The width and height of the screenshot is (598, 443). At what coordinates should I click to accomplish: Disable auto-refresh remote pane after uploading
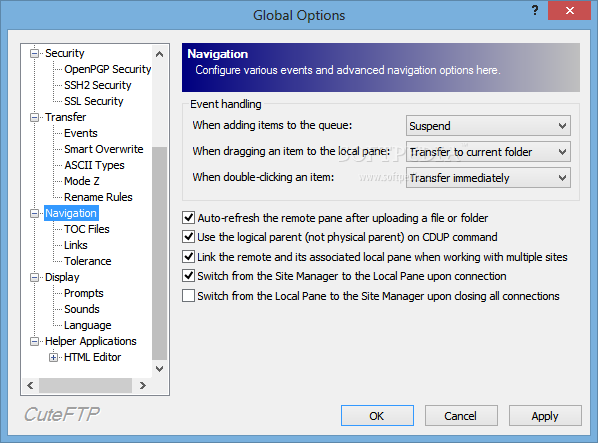tap(188, 218)
